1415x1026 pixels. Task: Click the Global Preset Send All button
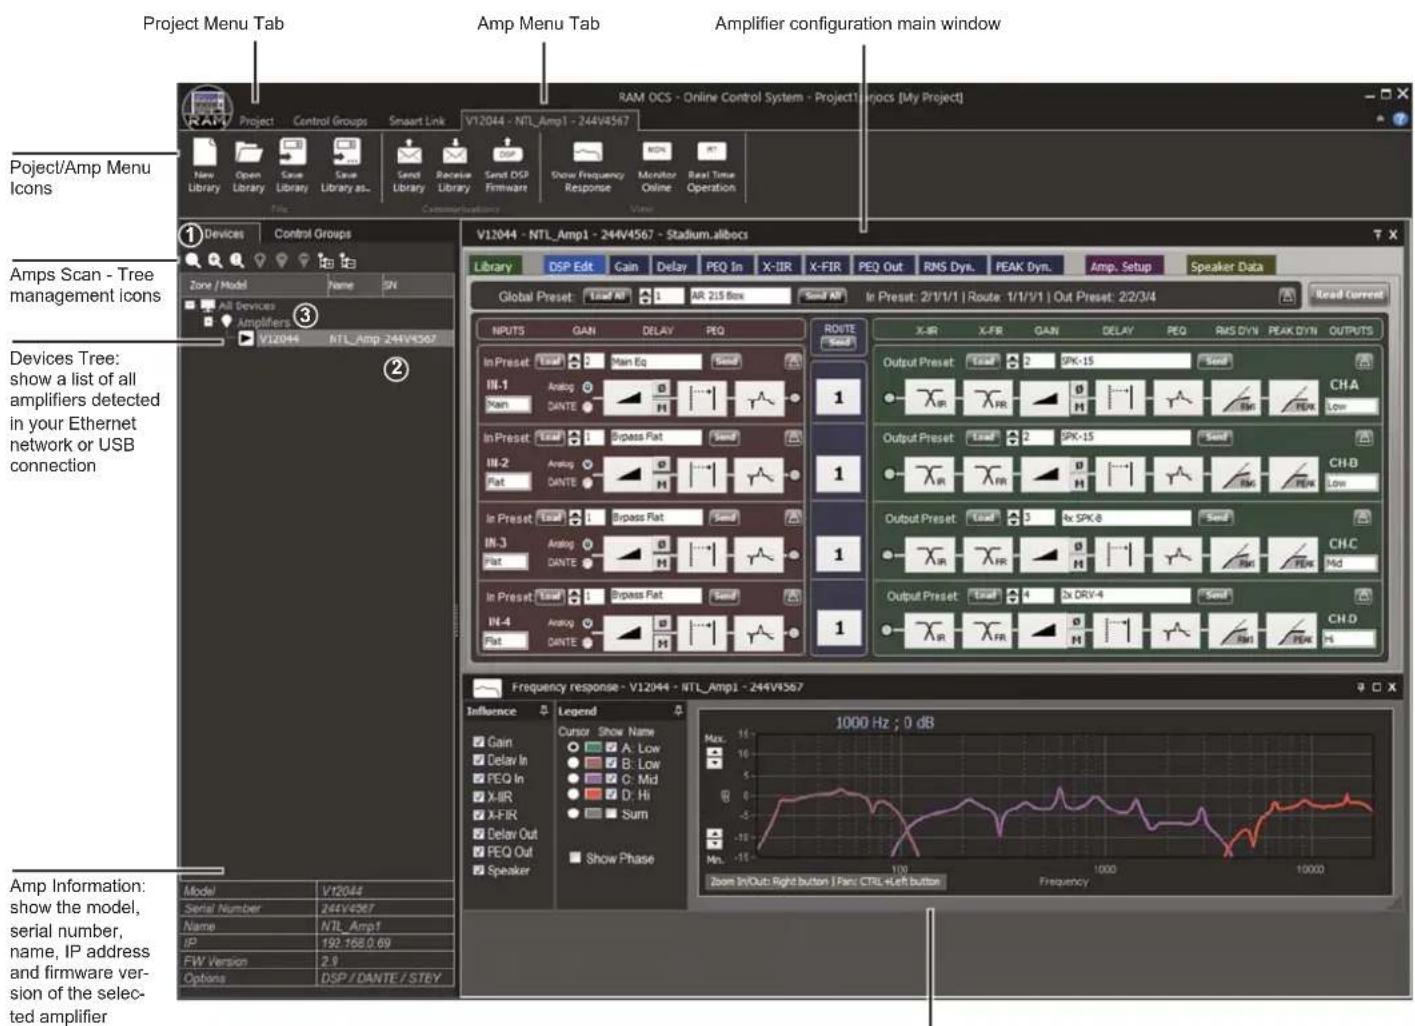point(821,296)
